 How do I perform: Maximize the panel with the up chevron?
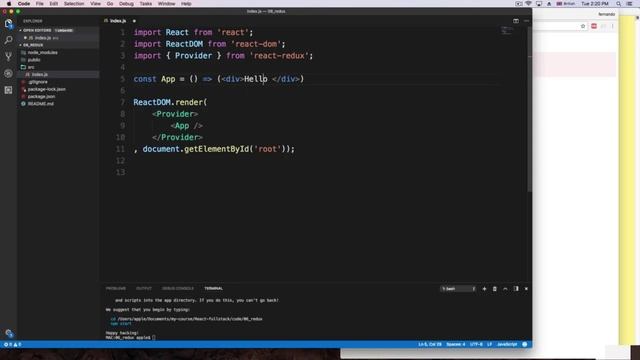(x=505, y=289)
